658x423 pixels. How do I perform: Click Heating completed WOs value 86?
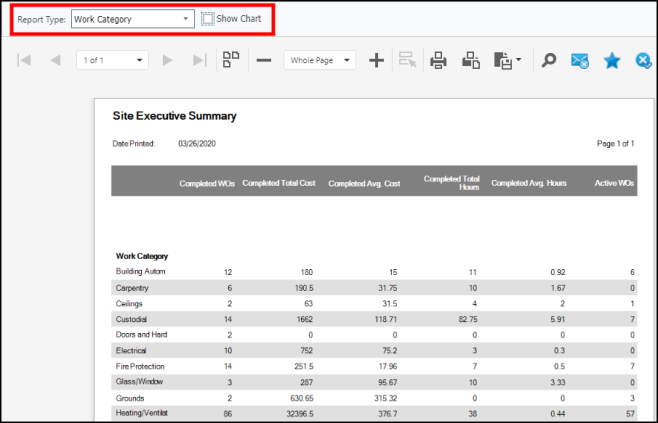(227, 414)
